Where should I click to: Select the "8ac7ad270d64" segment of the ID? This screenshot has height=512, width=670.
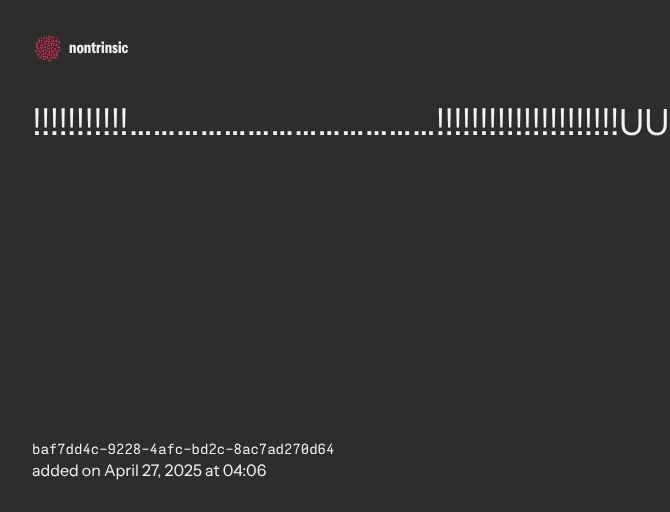tap(284, 450)
